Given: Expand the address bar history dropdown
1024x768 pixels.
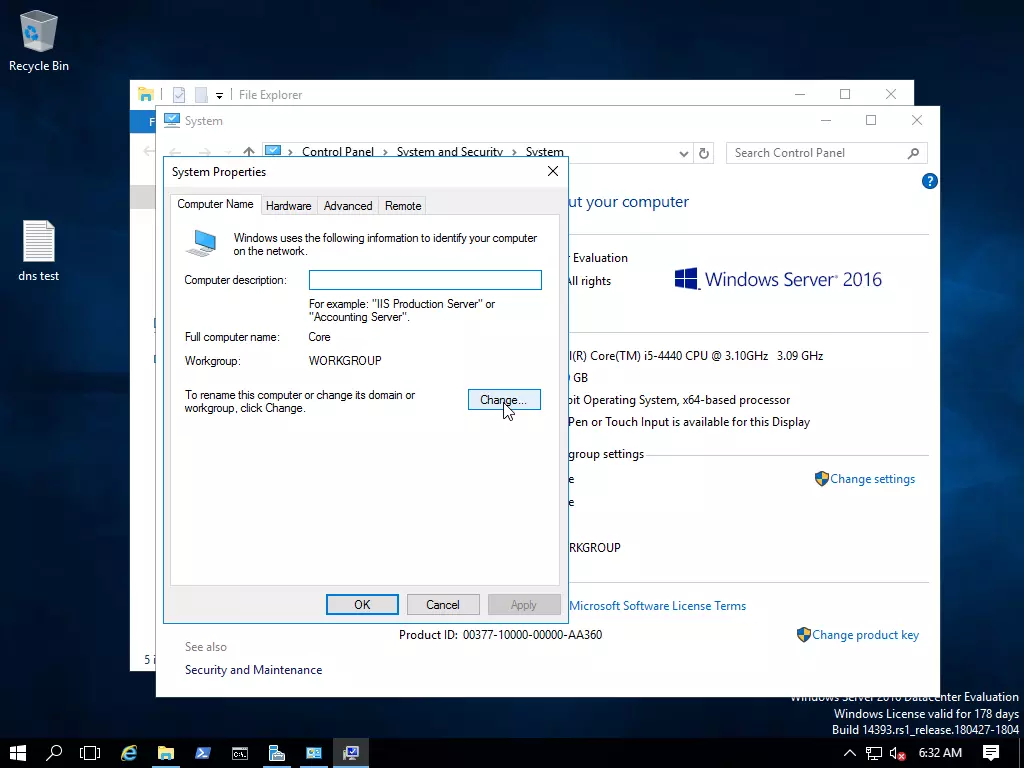Looking at the screenshot, I should tap(684, 153).
